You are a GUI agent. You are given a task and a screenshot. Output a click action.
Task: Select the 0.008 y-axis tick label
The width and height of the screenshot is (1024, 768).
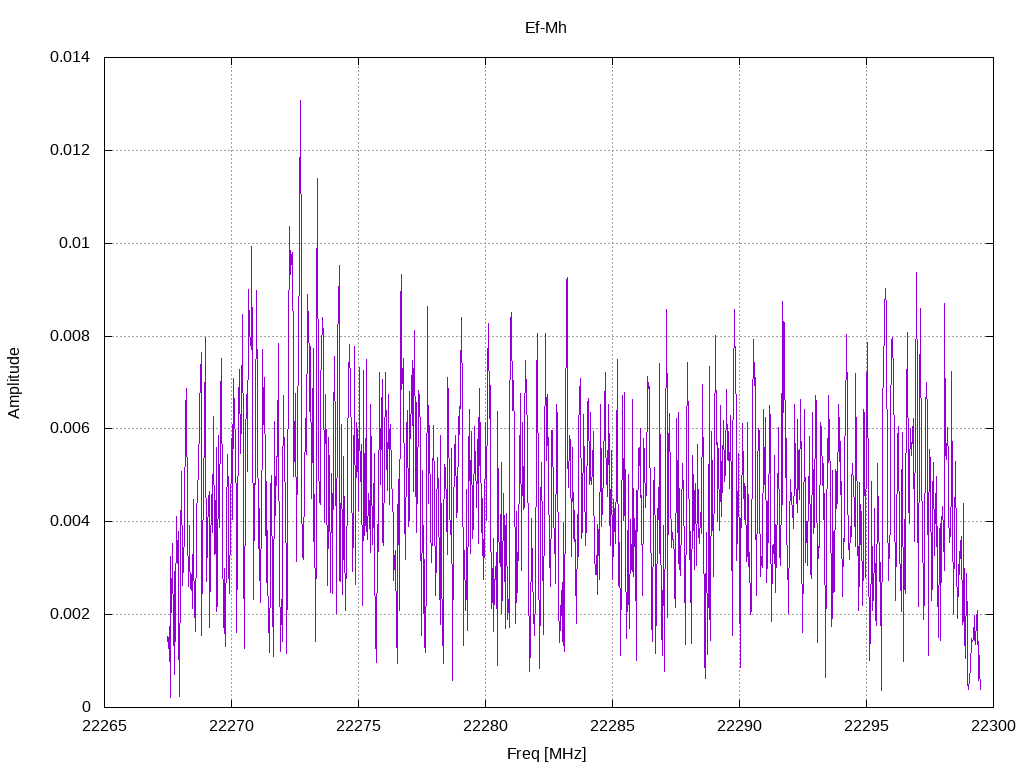tap(70, 336)
